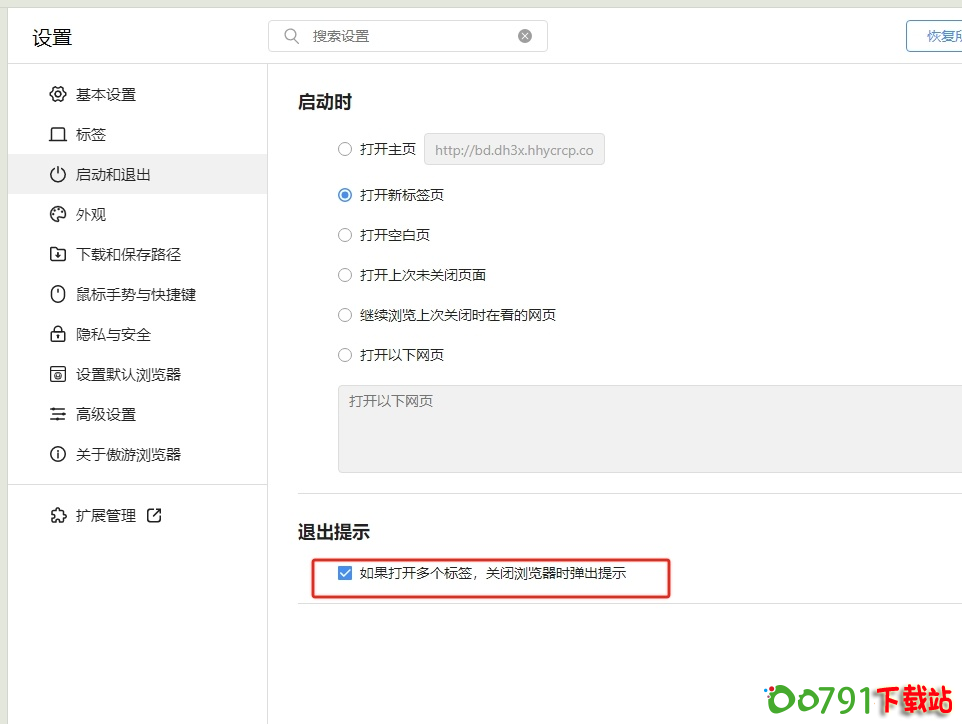Open the 关于傲游浏览器 page
This screenshot has height=724, width=962.
tap(128, 454)
